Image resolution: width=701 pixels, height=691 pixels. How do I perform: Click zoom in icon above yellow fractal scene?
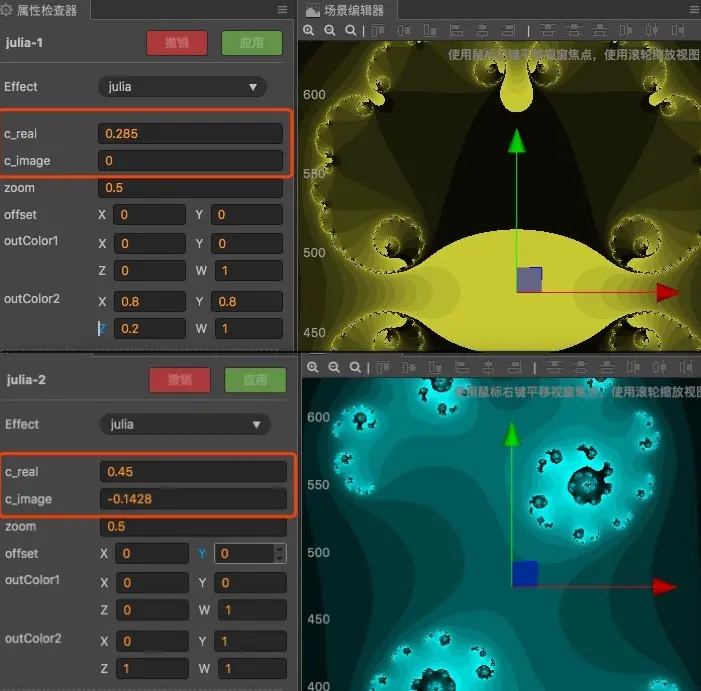click(x=308, y=30)
